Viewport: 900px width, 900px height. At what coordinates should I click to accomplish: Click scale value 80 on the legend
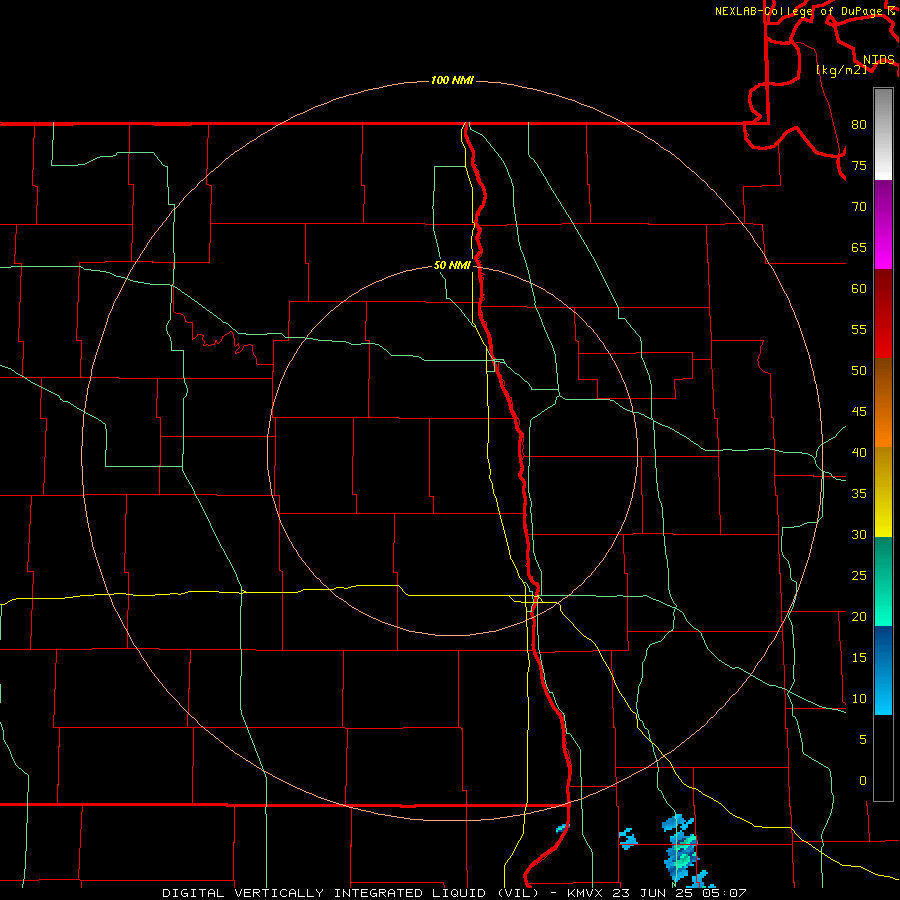[x=859, y=125]
